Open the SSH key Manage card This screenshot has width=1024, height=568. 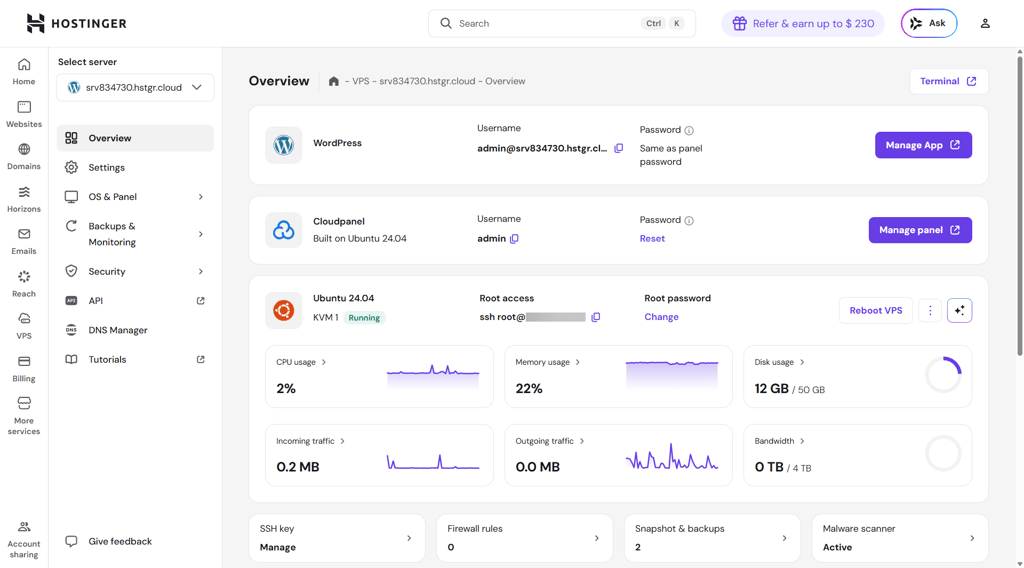[x=337, y=538]
